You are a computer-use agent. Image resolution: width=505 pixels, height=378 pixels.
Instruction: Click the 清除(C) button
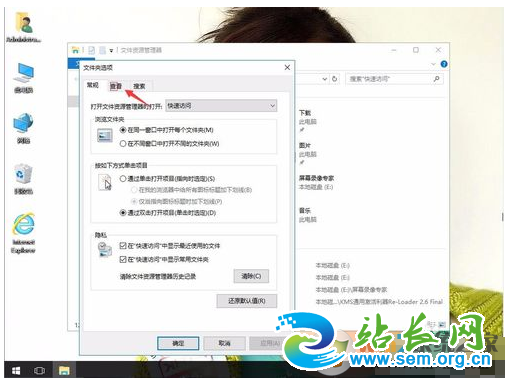pyautogui.click(x=251, y=276)
